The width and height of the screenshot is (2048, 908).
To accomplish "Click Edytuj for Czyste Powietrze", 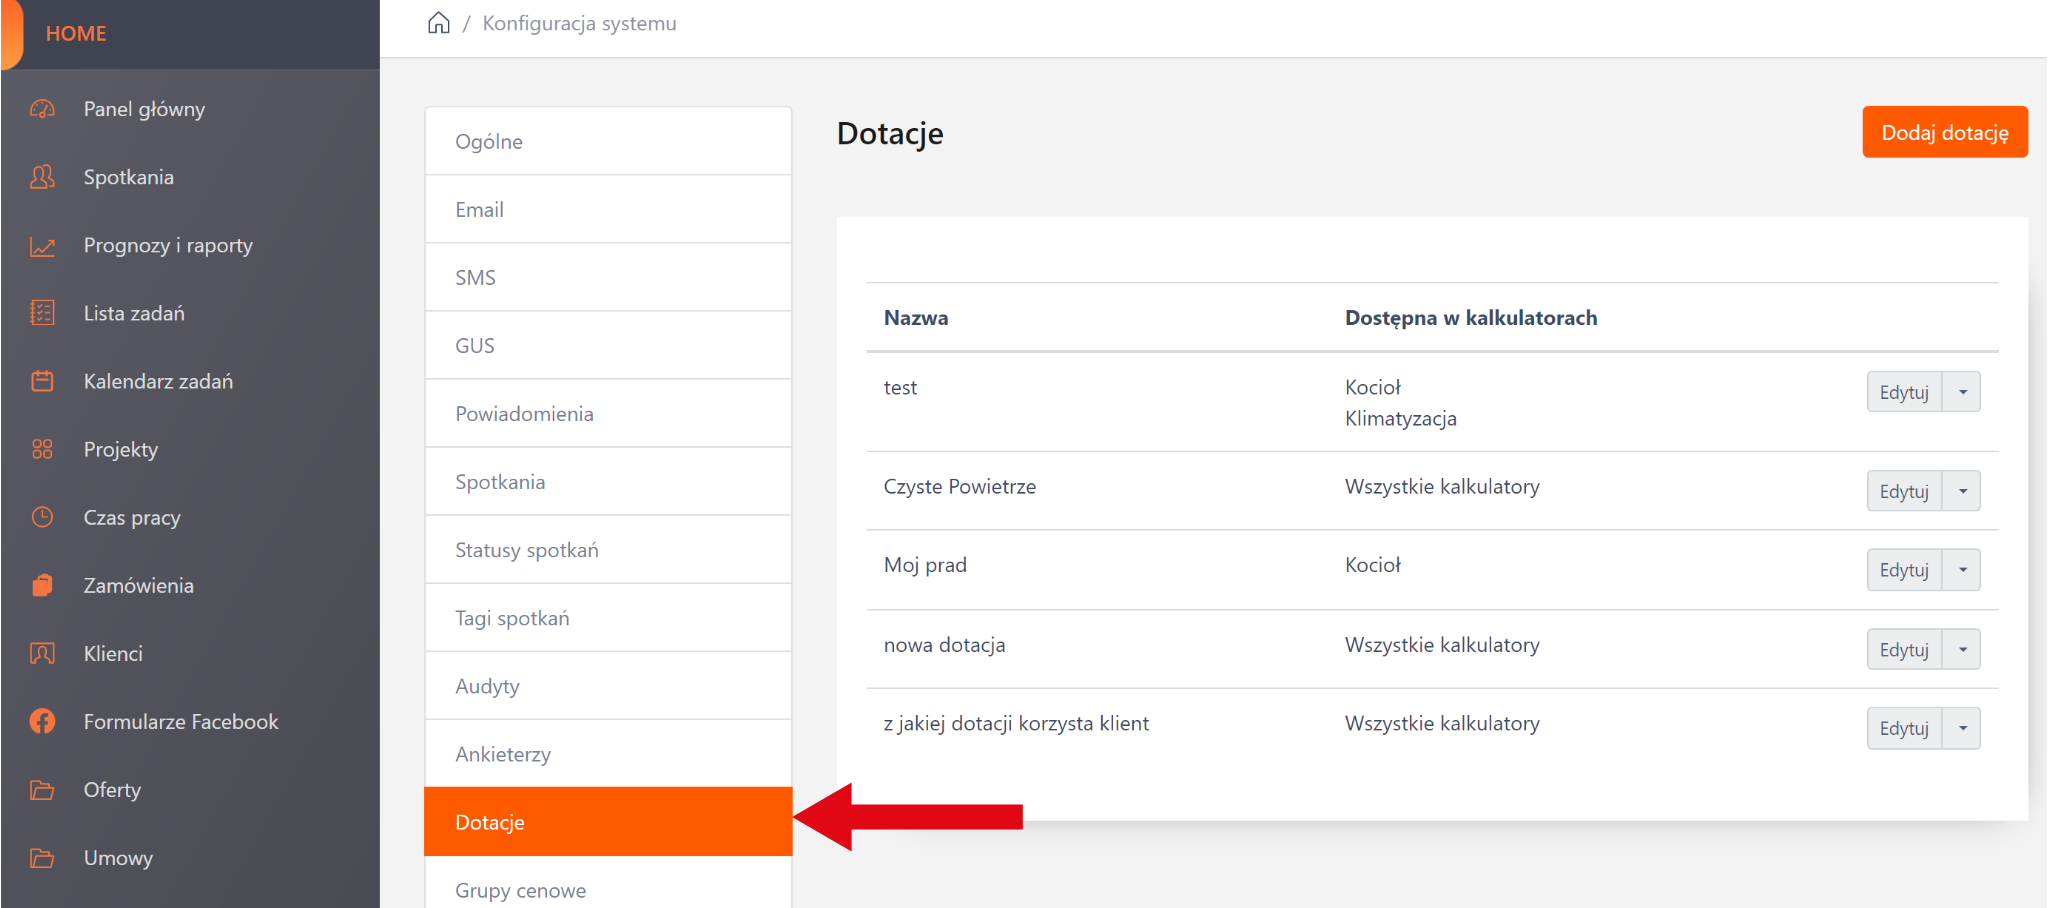I will click(x=1903, y=491).
